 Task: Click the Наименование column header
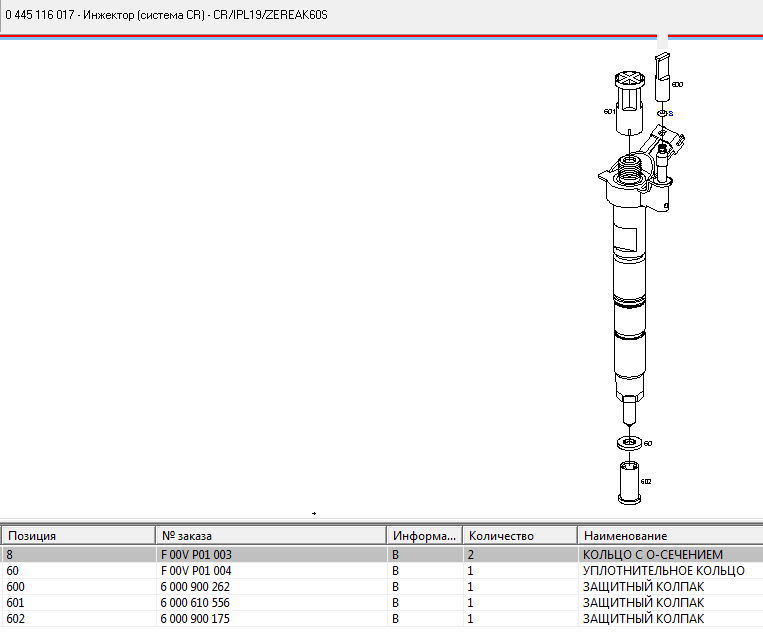(x=668, y=536)
